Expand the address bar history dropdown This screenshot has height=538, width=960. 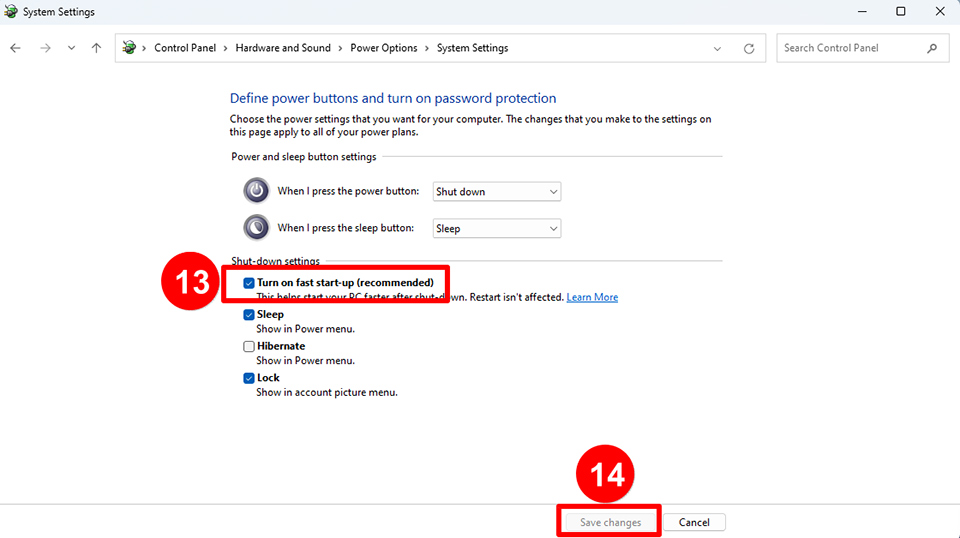[717, 48]
